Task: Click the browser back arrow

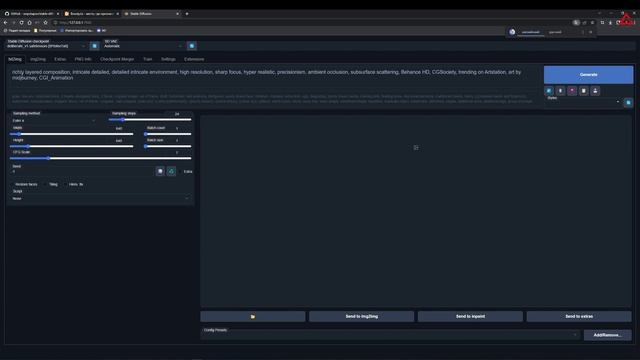Action: click(5, 22)
